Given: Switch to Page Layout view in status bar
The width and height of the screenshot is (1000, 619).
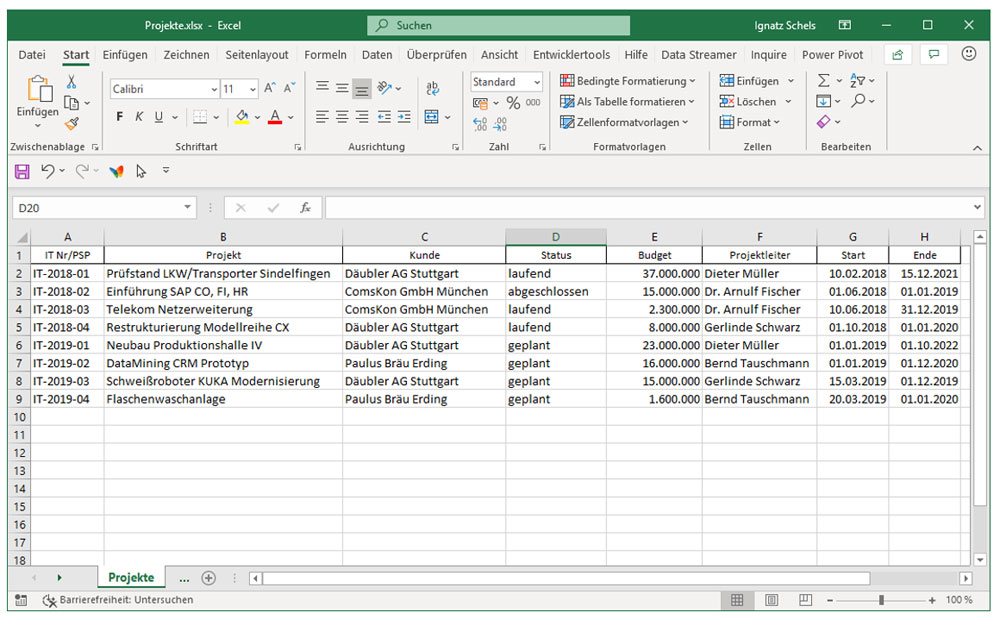Looking at the screenshot, I should click(x=769, y=600).
